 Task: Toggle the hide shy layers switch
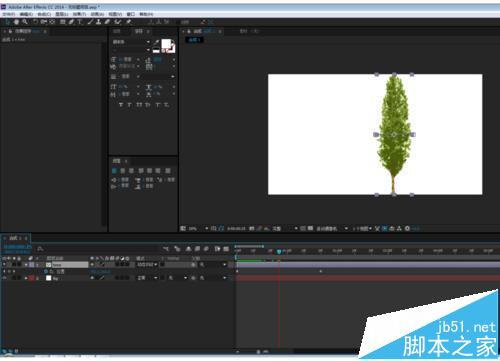[189, 249]
